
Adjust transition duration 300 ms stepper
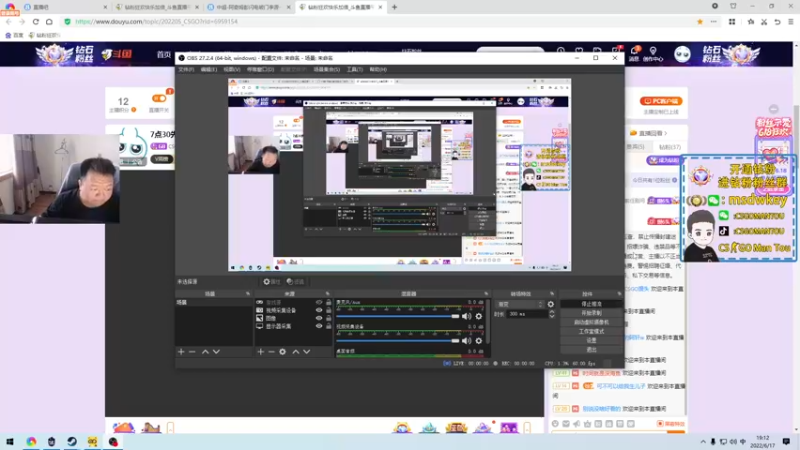(x=552, y=314)
